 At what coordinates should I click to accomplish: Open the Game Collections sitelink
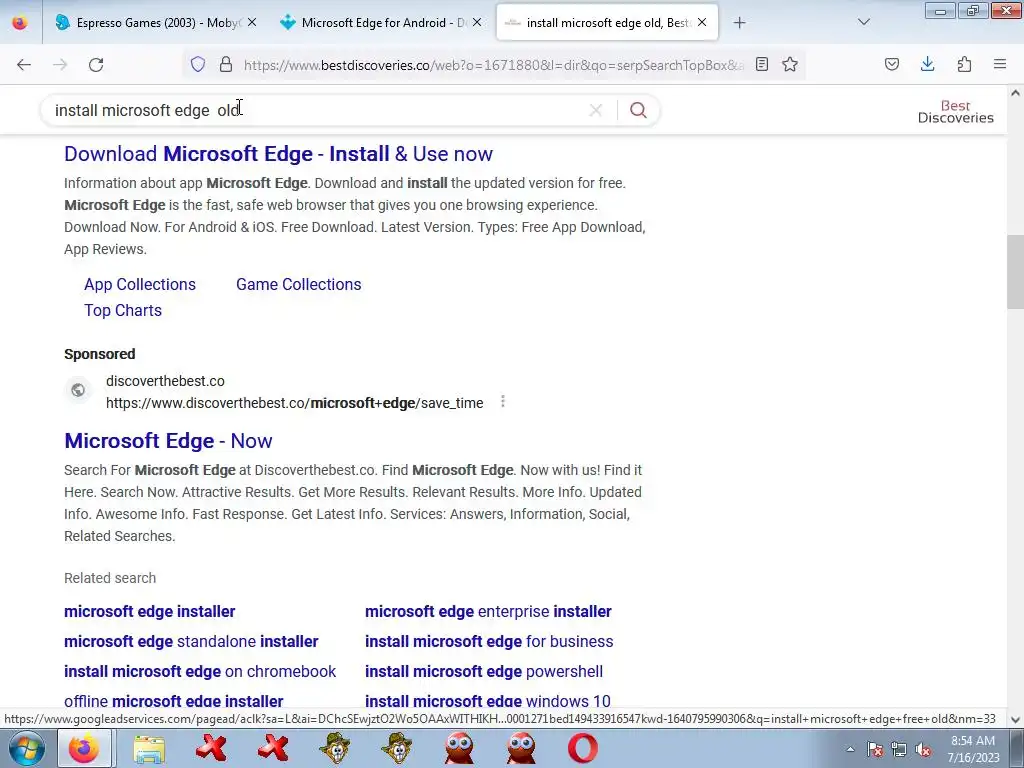tap(298, 284)
